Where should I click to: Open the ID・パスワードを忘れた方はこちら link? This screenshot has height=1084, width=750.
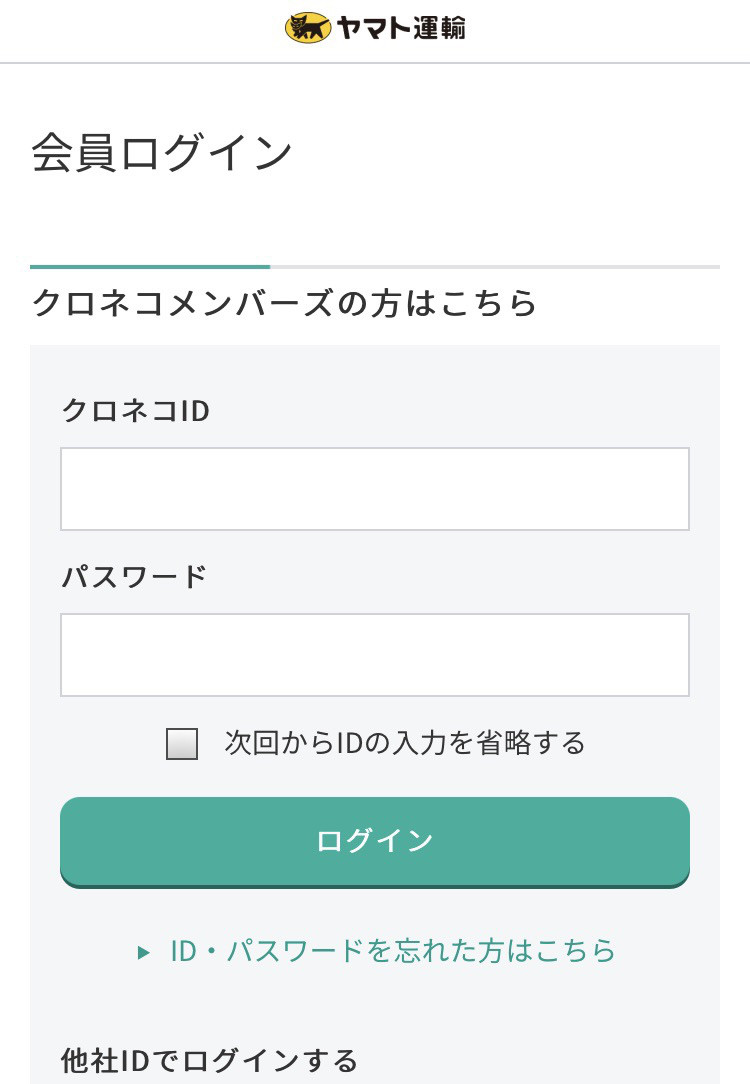point(393,951)
